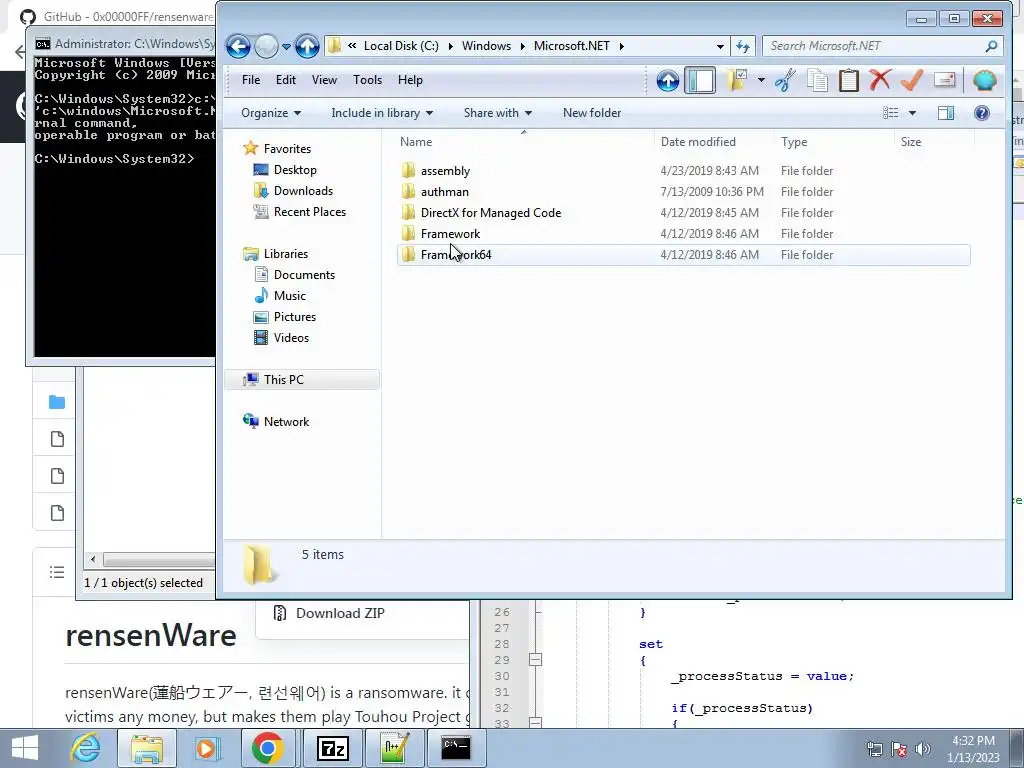Select Recent Places in the navigation pane

pyautogui.click(x=310, y=212)
